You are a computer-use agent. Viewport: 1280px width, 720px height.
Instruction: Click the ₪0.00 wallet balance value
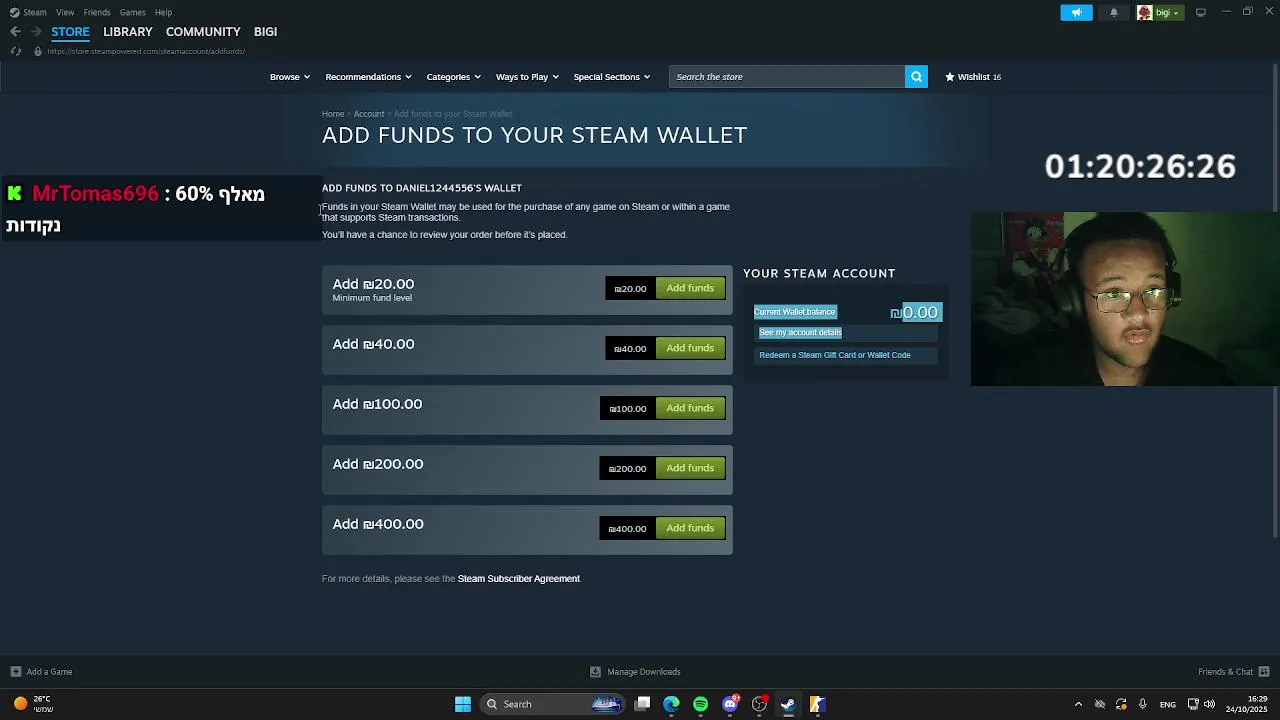pyautogui.click(x=915, y=313)
